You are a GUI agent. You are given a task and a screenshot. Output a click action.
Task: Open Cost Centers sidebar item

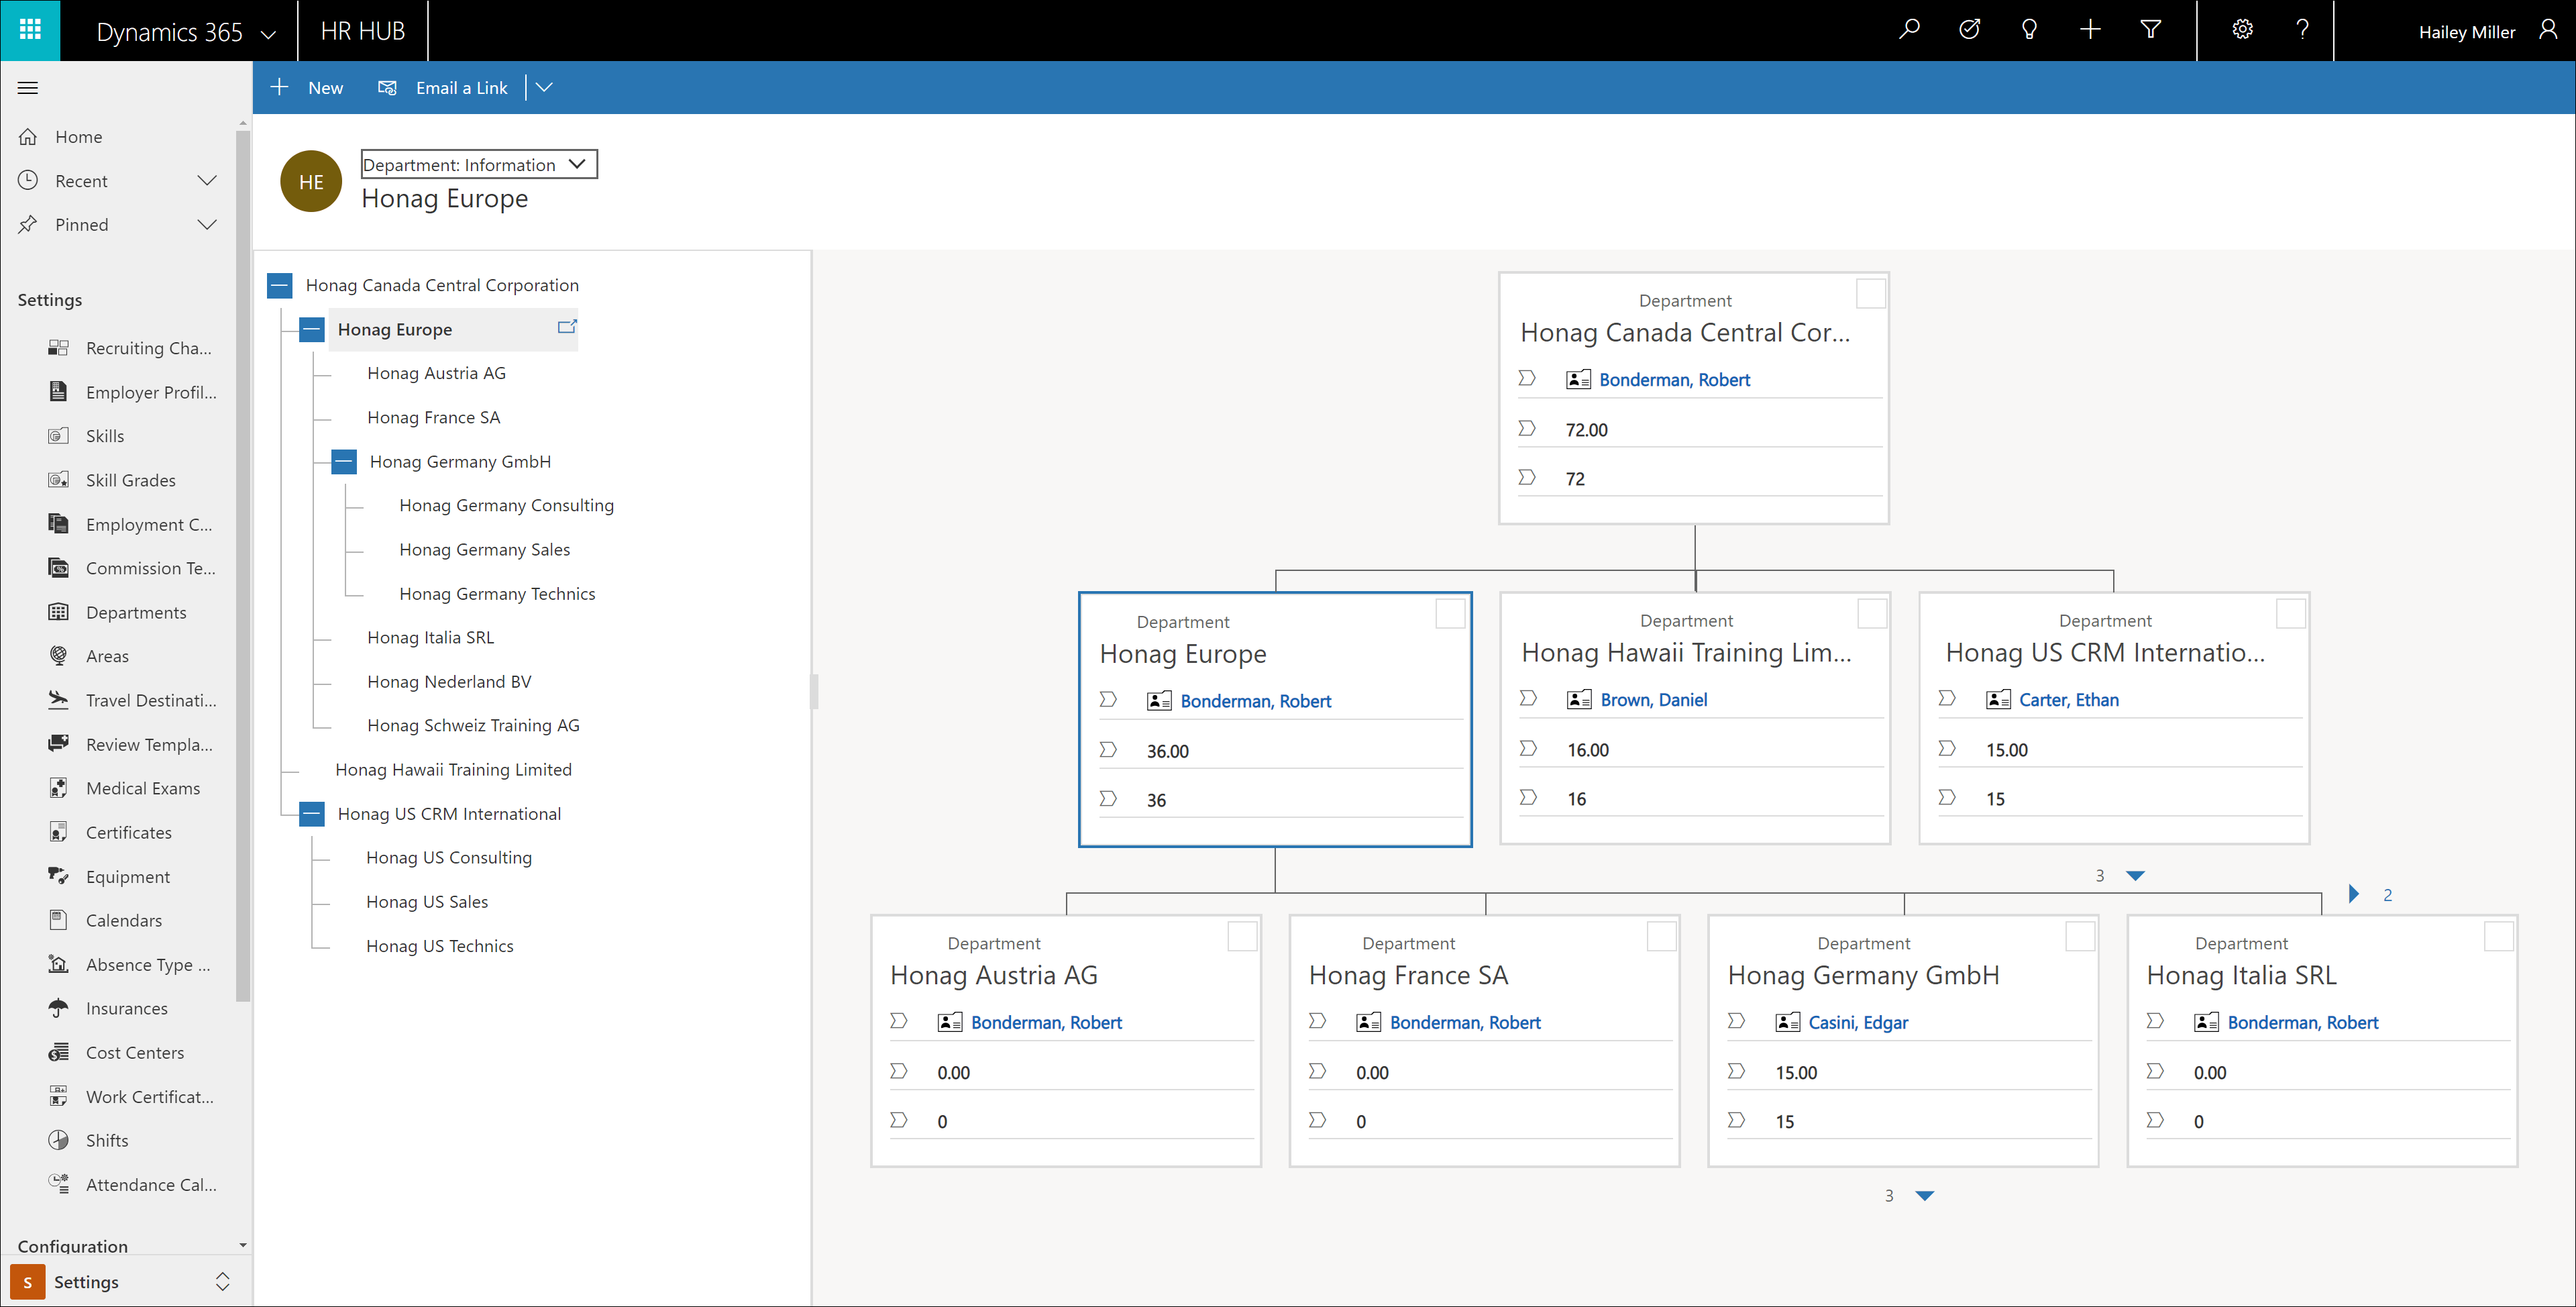[135, 1053]
